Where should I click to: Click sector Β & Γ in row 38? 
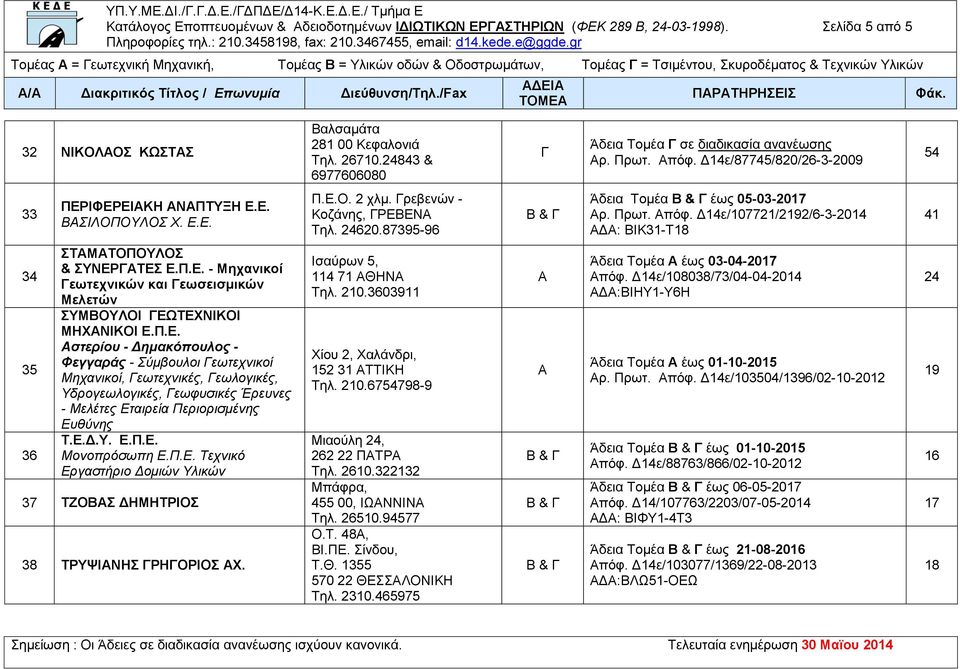[543, 565]
